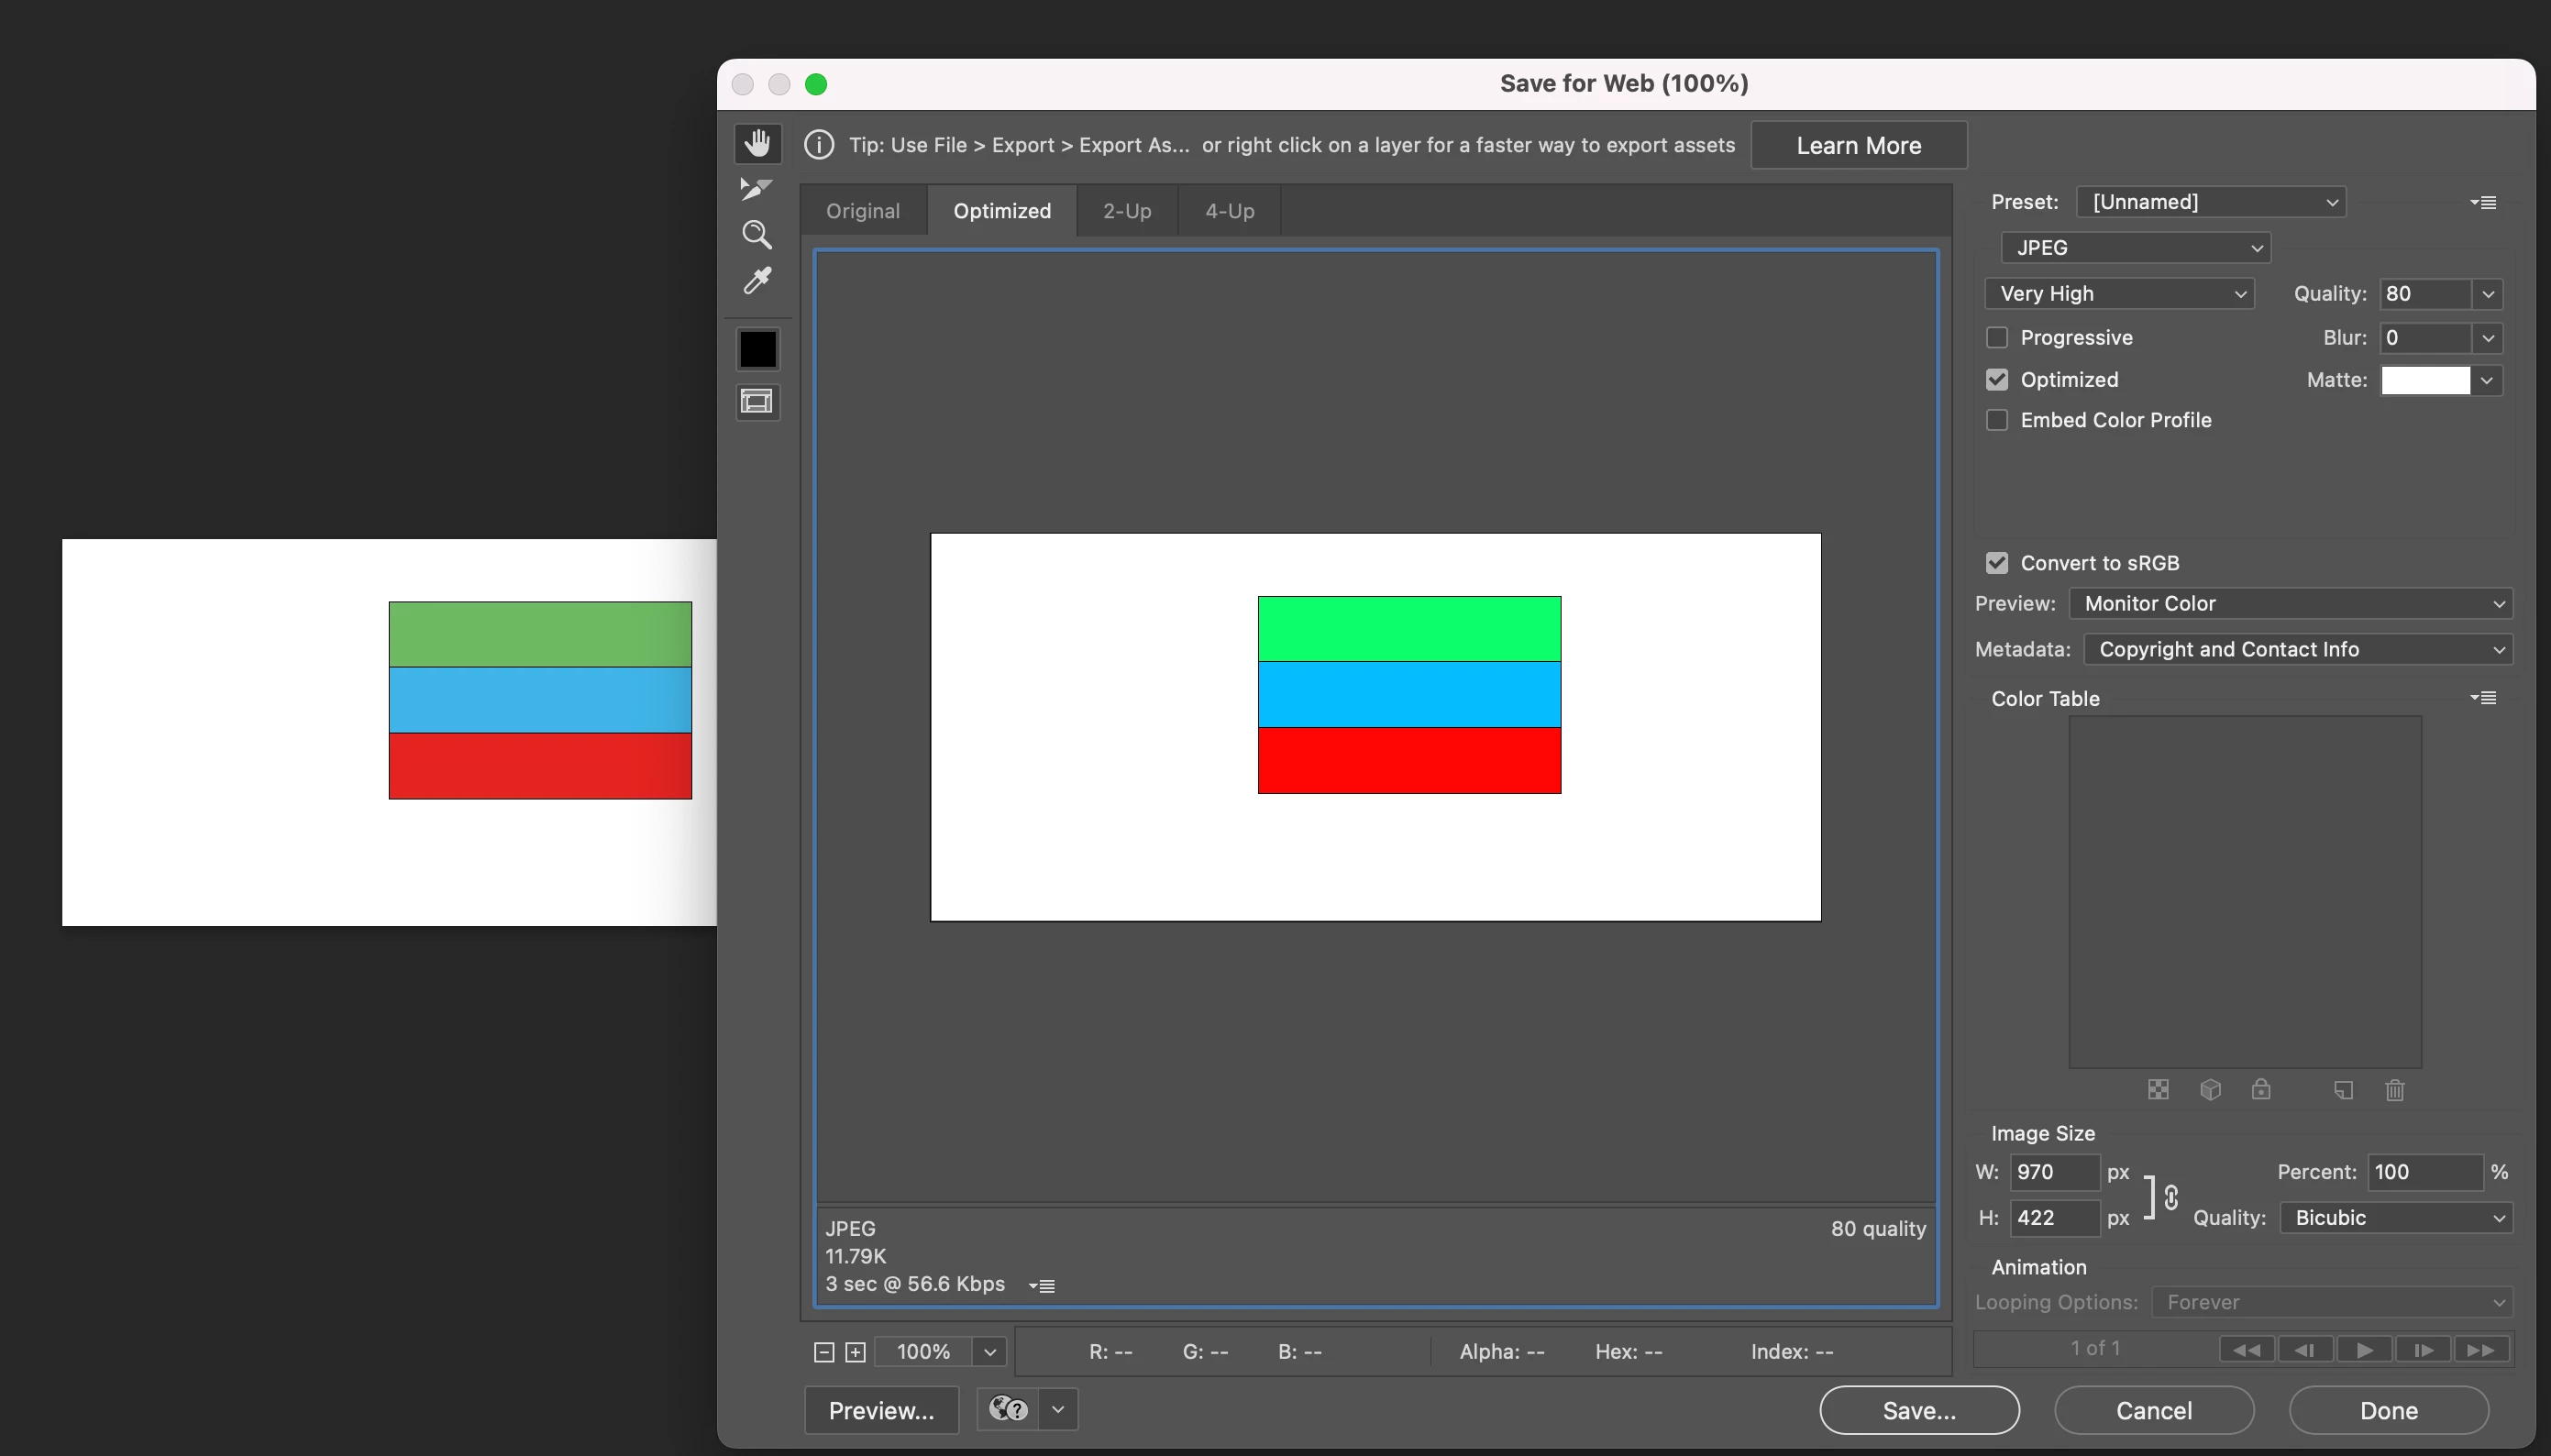
Task: Open the Color Table flyout menu
Action: click(x=2483, y=698)
